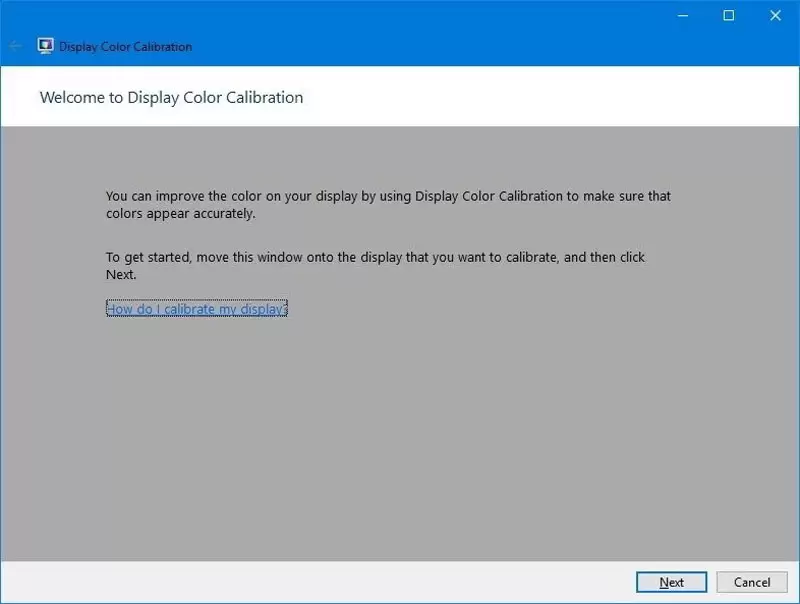Click the 'Display Color Calibration' title bar text
The width and height of the screenshot is (800, 604).
(x=126, y=47)
